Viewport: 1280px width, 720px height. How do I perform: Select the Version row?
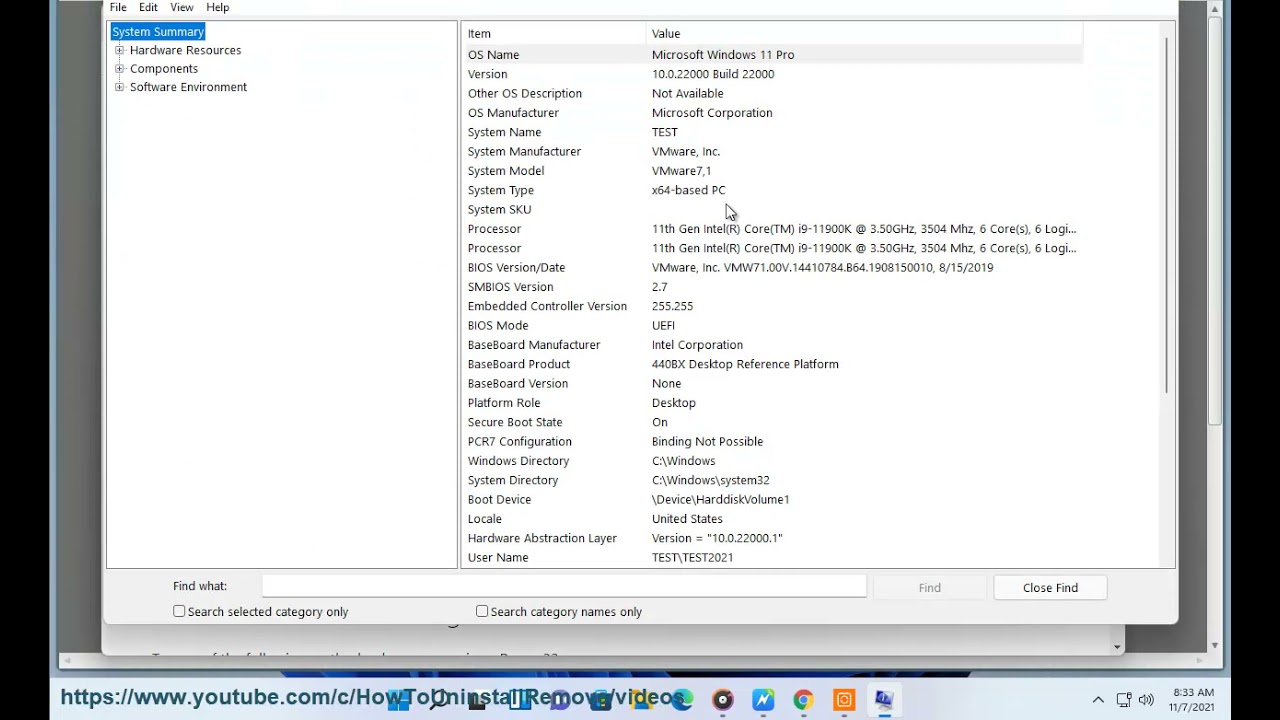tap(772, 74)
